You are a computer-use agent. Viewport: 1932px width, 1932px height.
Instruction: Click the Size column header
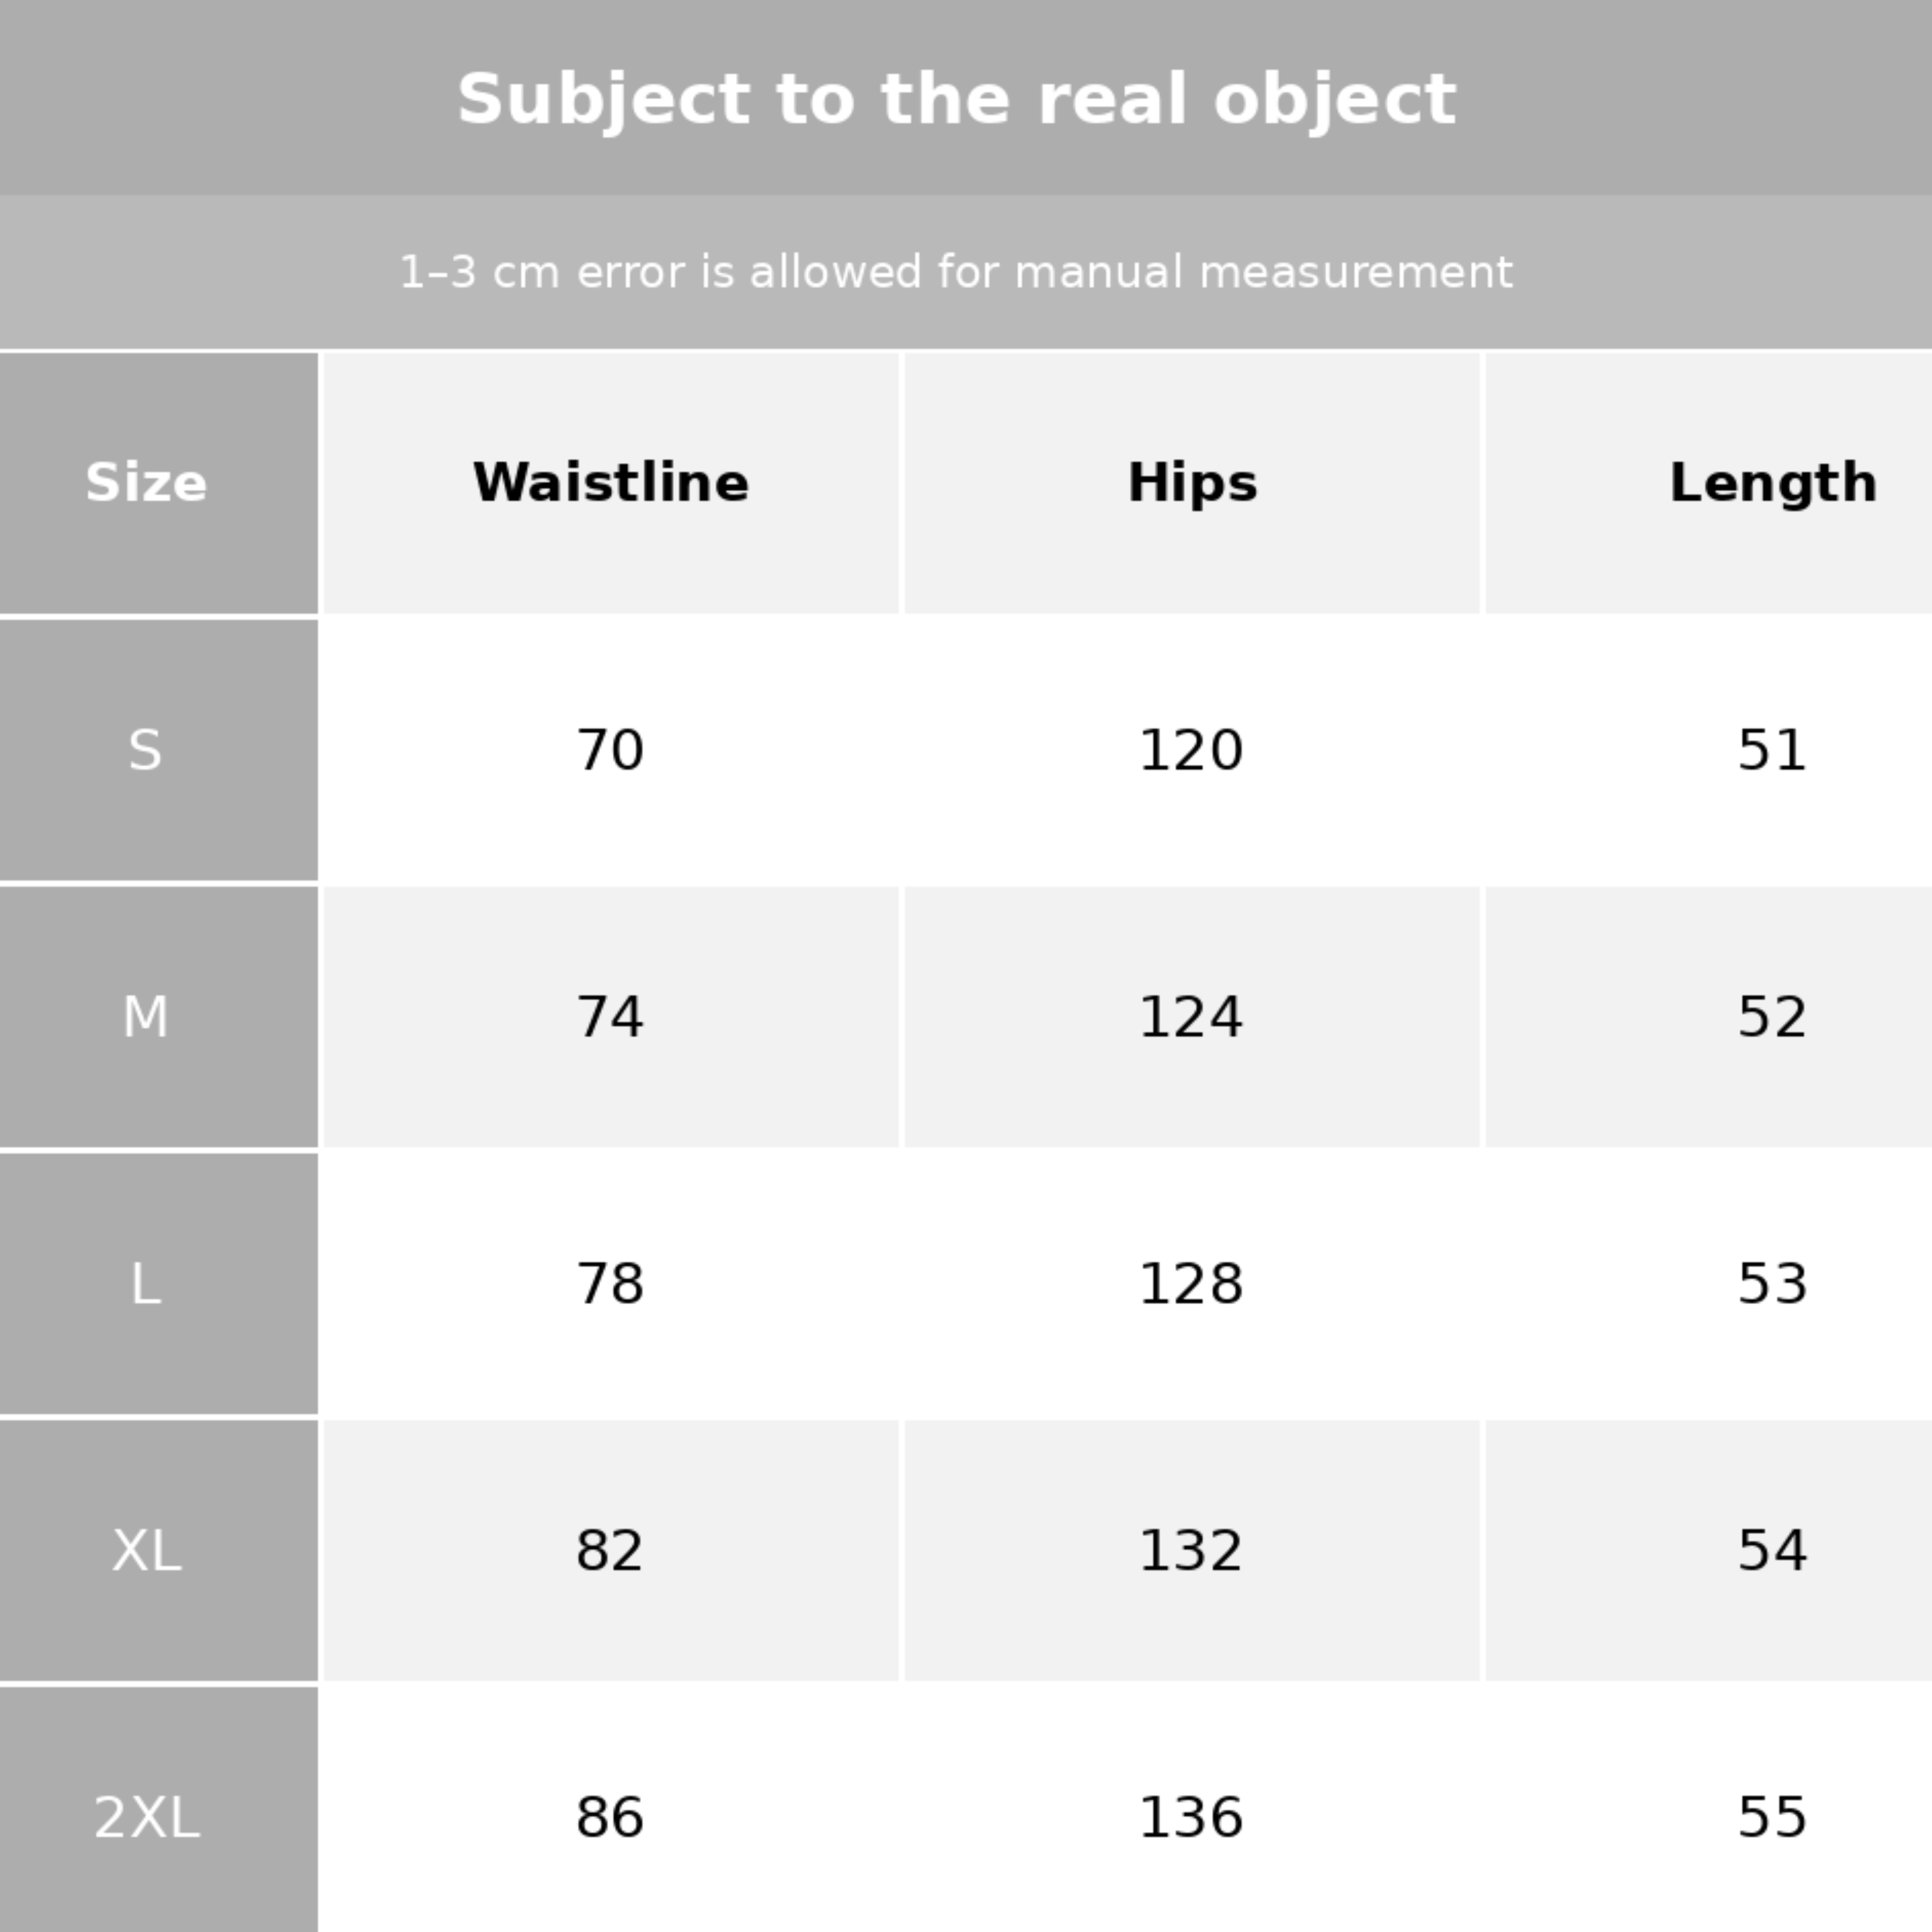(x=146, y=483)
